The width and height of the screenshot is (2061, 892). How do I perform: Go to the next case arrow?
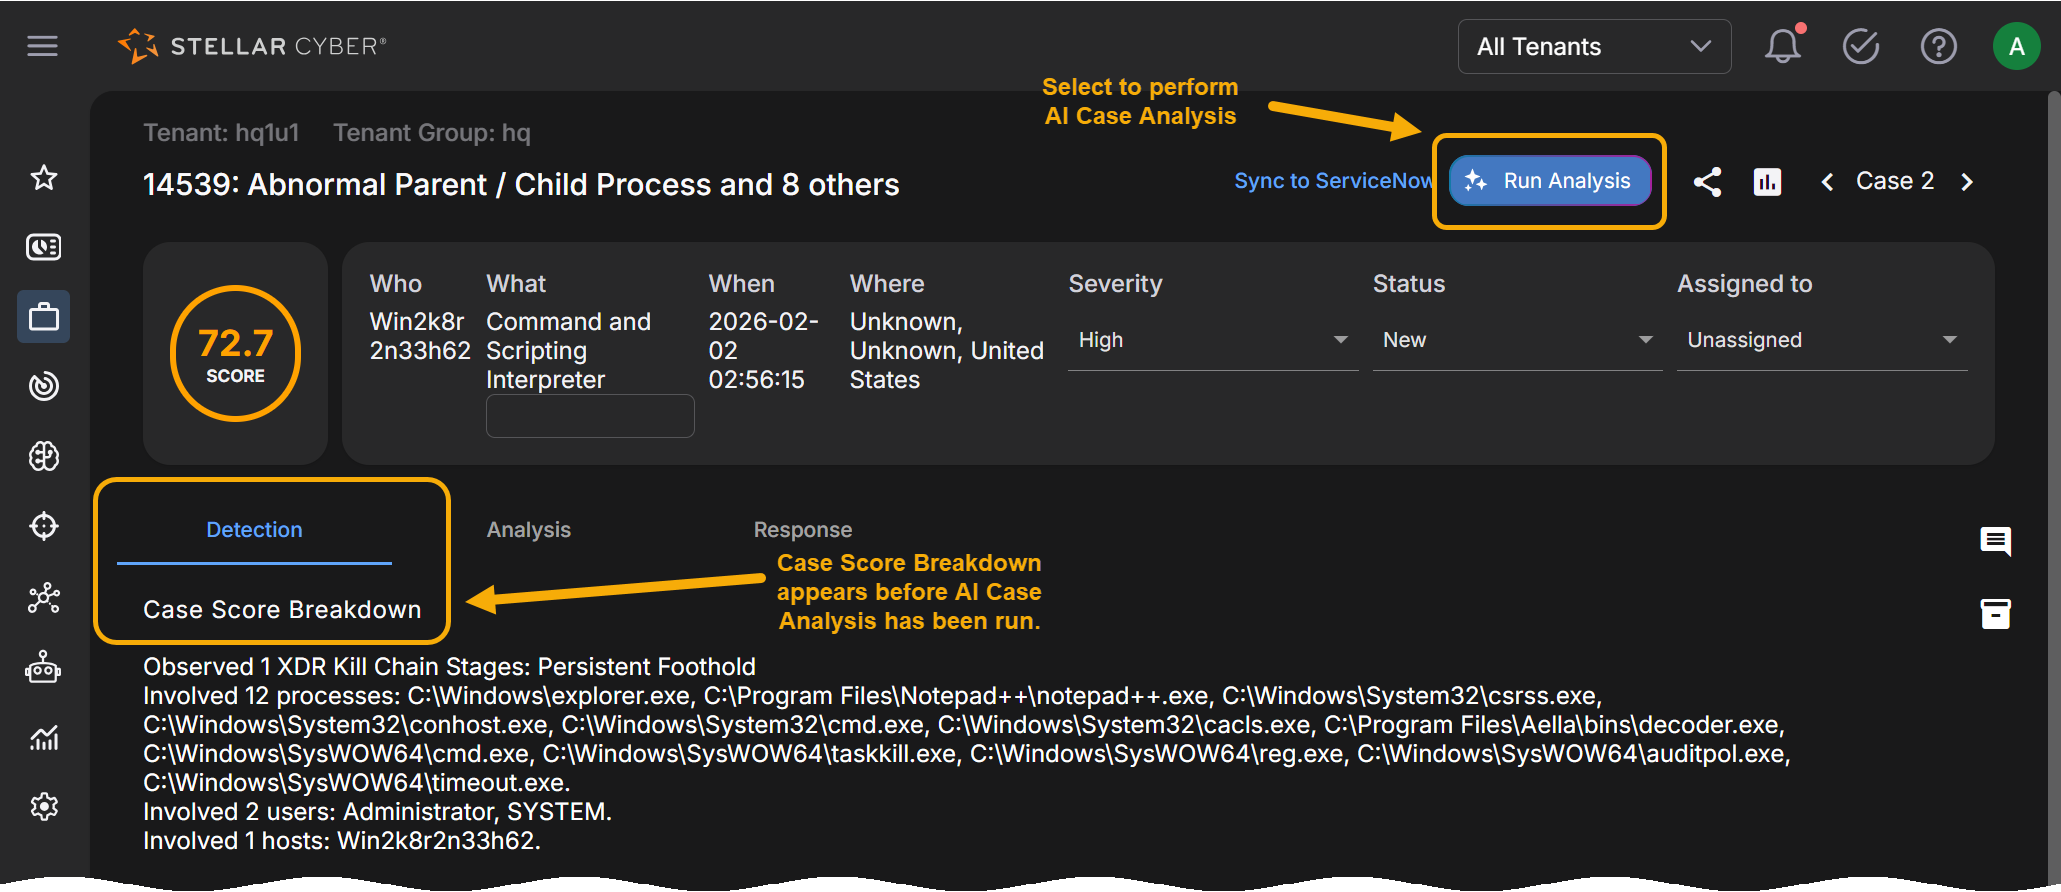[1966, 182]
